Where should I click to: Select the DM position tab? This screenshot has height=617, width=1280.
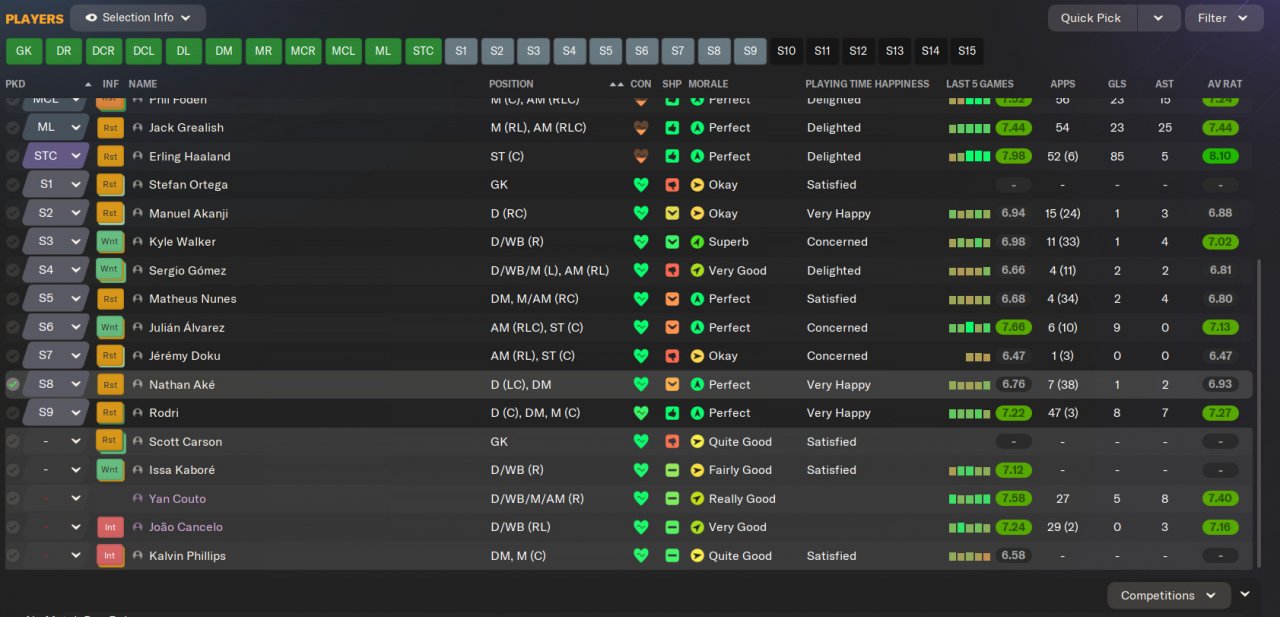224,51
